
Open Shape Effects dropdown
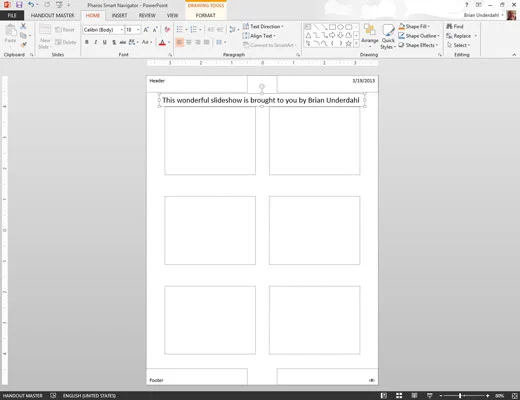coord(418,45)
